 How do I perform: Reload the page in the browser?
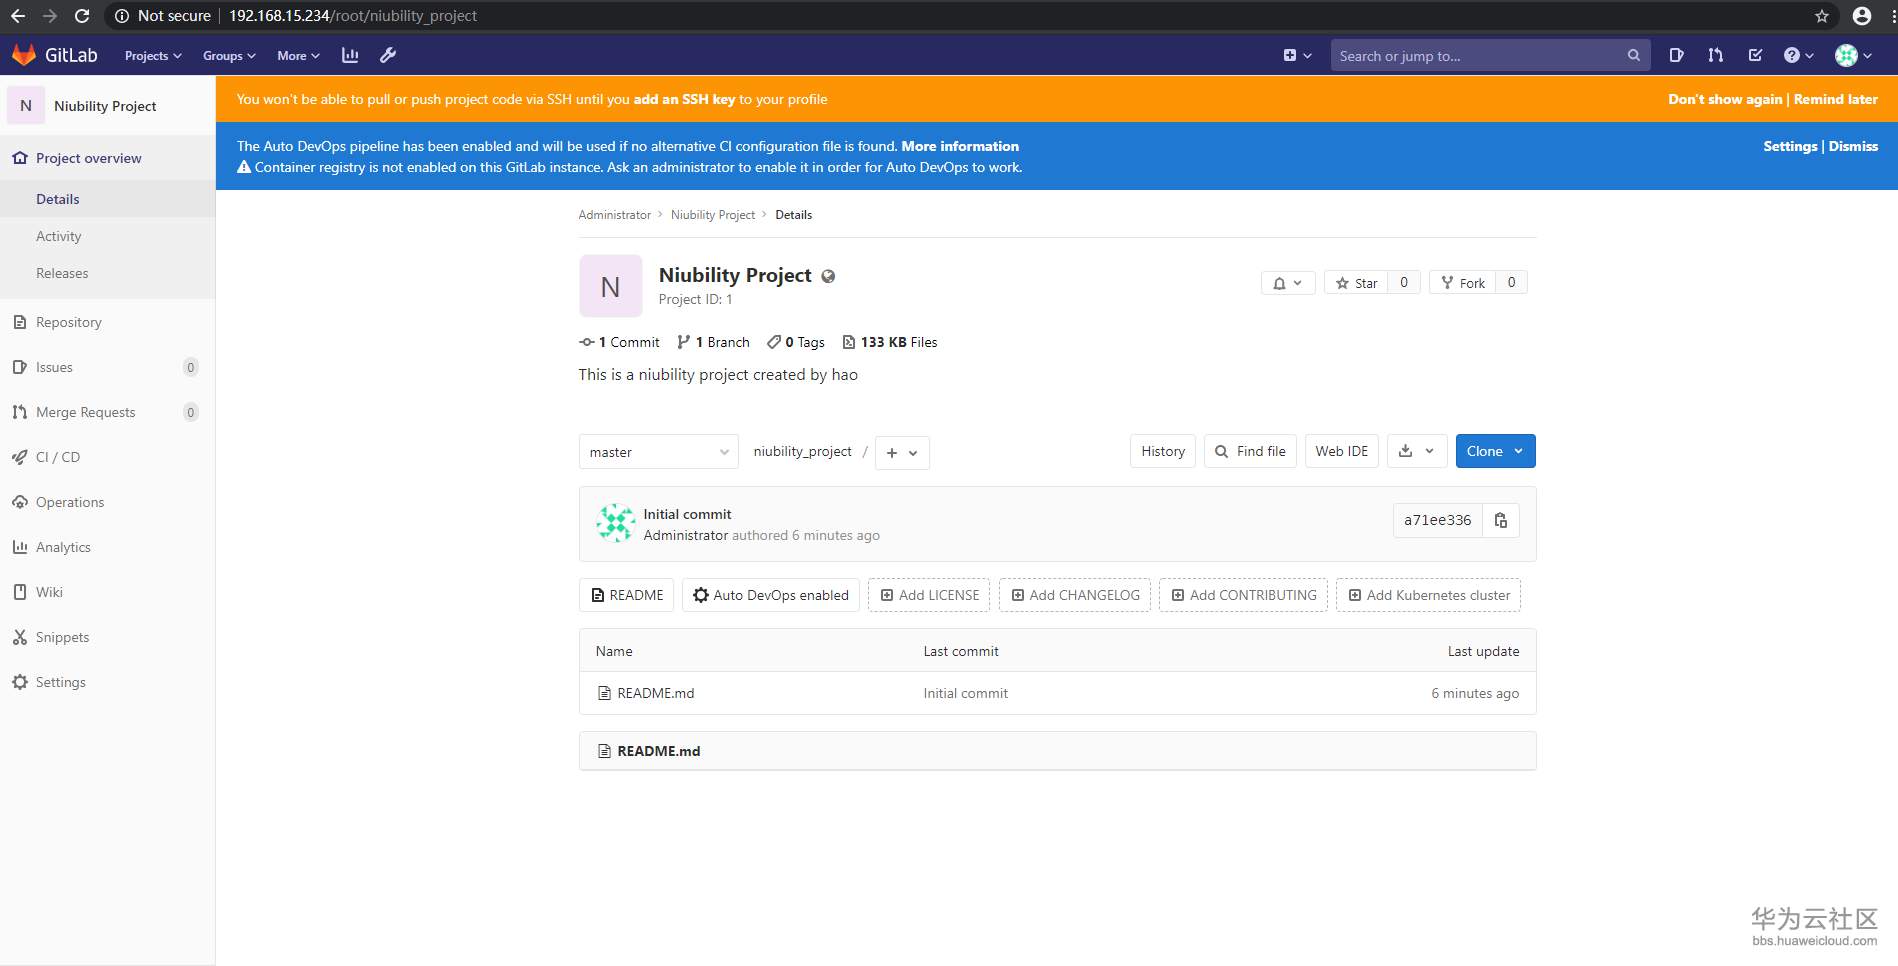coord(82,16)
